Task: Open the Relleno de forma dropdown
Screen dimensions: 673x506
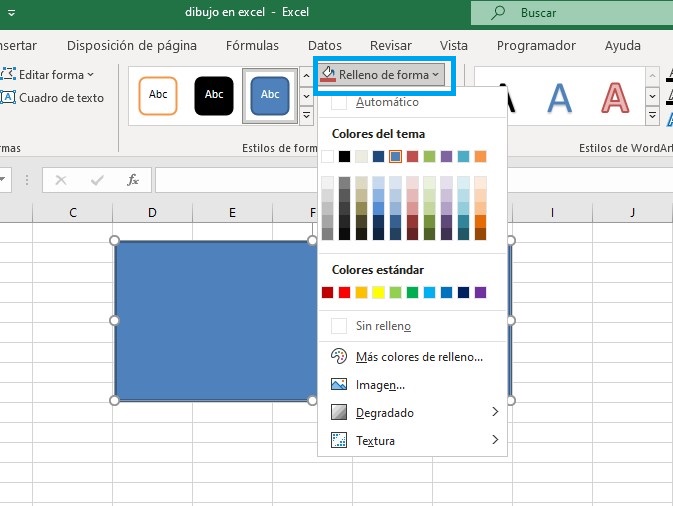Action: [382, 75]
